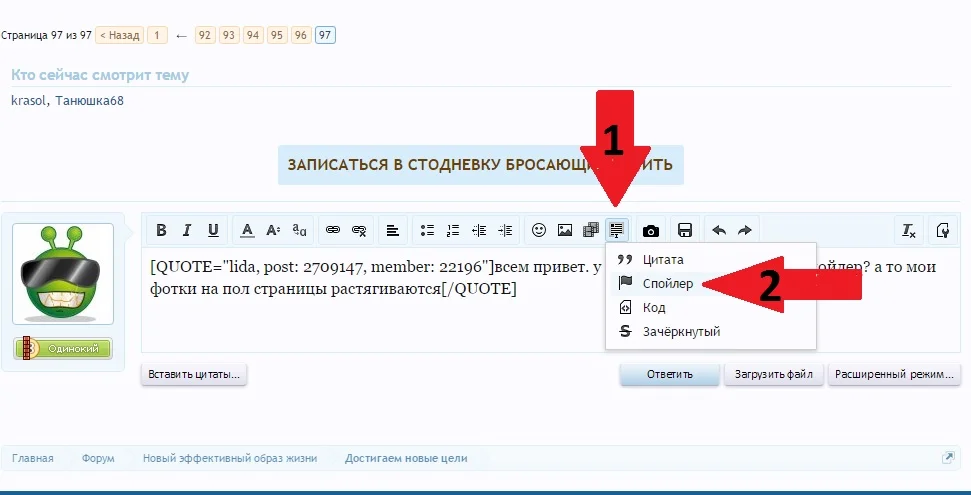The width and height of the screenshot is (971, 495).
Task: Click the breadcrumb bar's open-in-new-window icon
Action: point(947,458)
